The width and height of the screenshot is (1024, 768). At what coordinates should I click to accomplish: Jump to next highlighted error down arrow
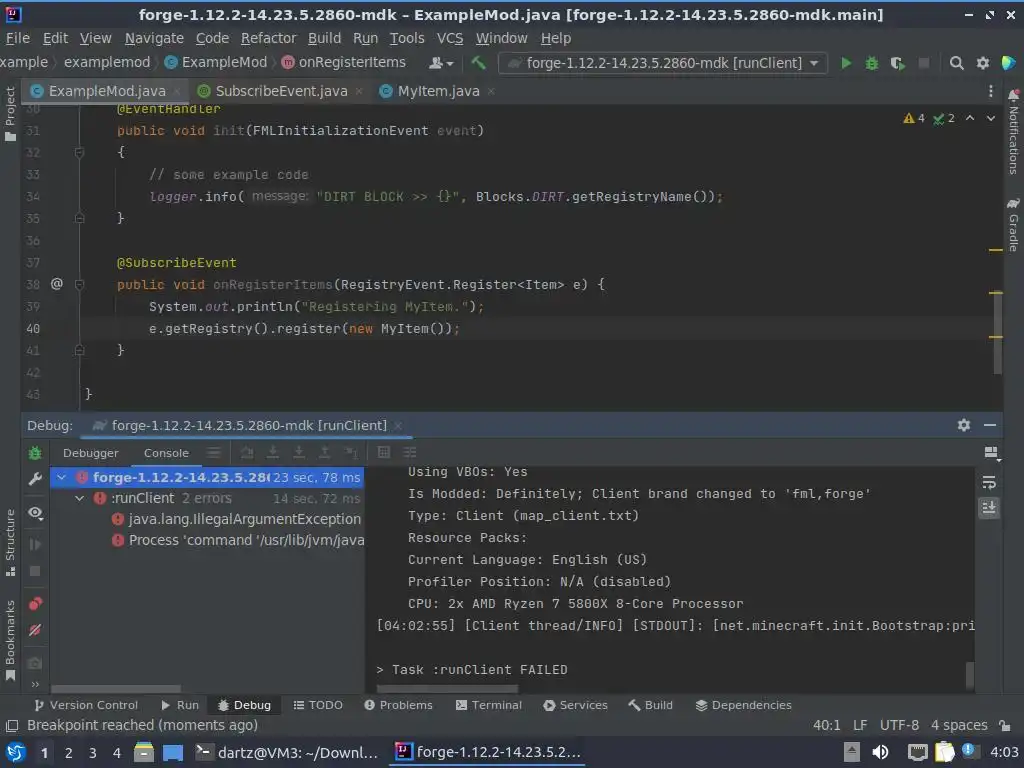pyautogui.click(x=991, y=118)
